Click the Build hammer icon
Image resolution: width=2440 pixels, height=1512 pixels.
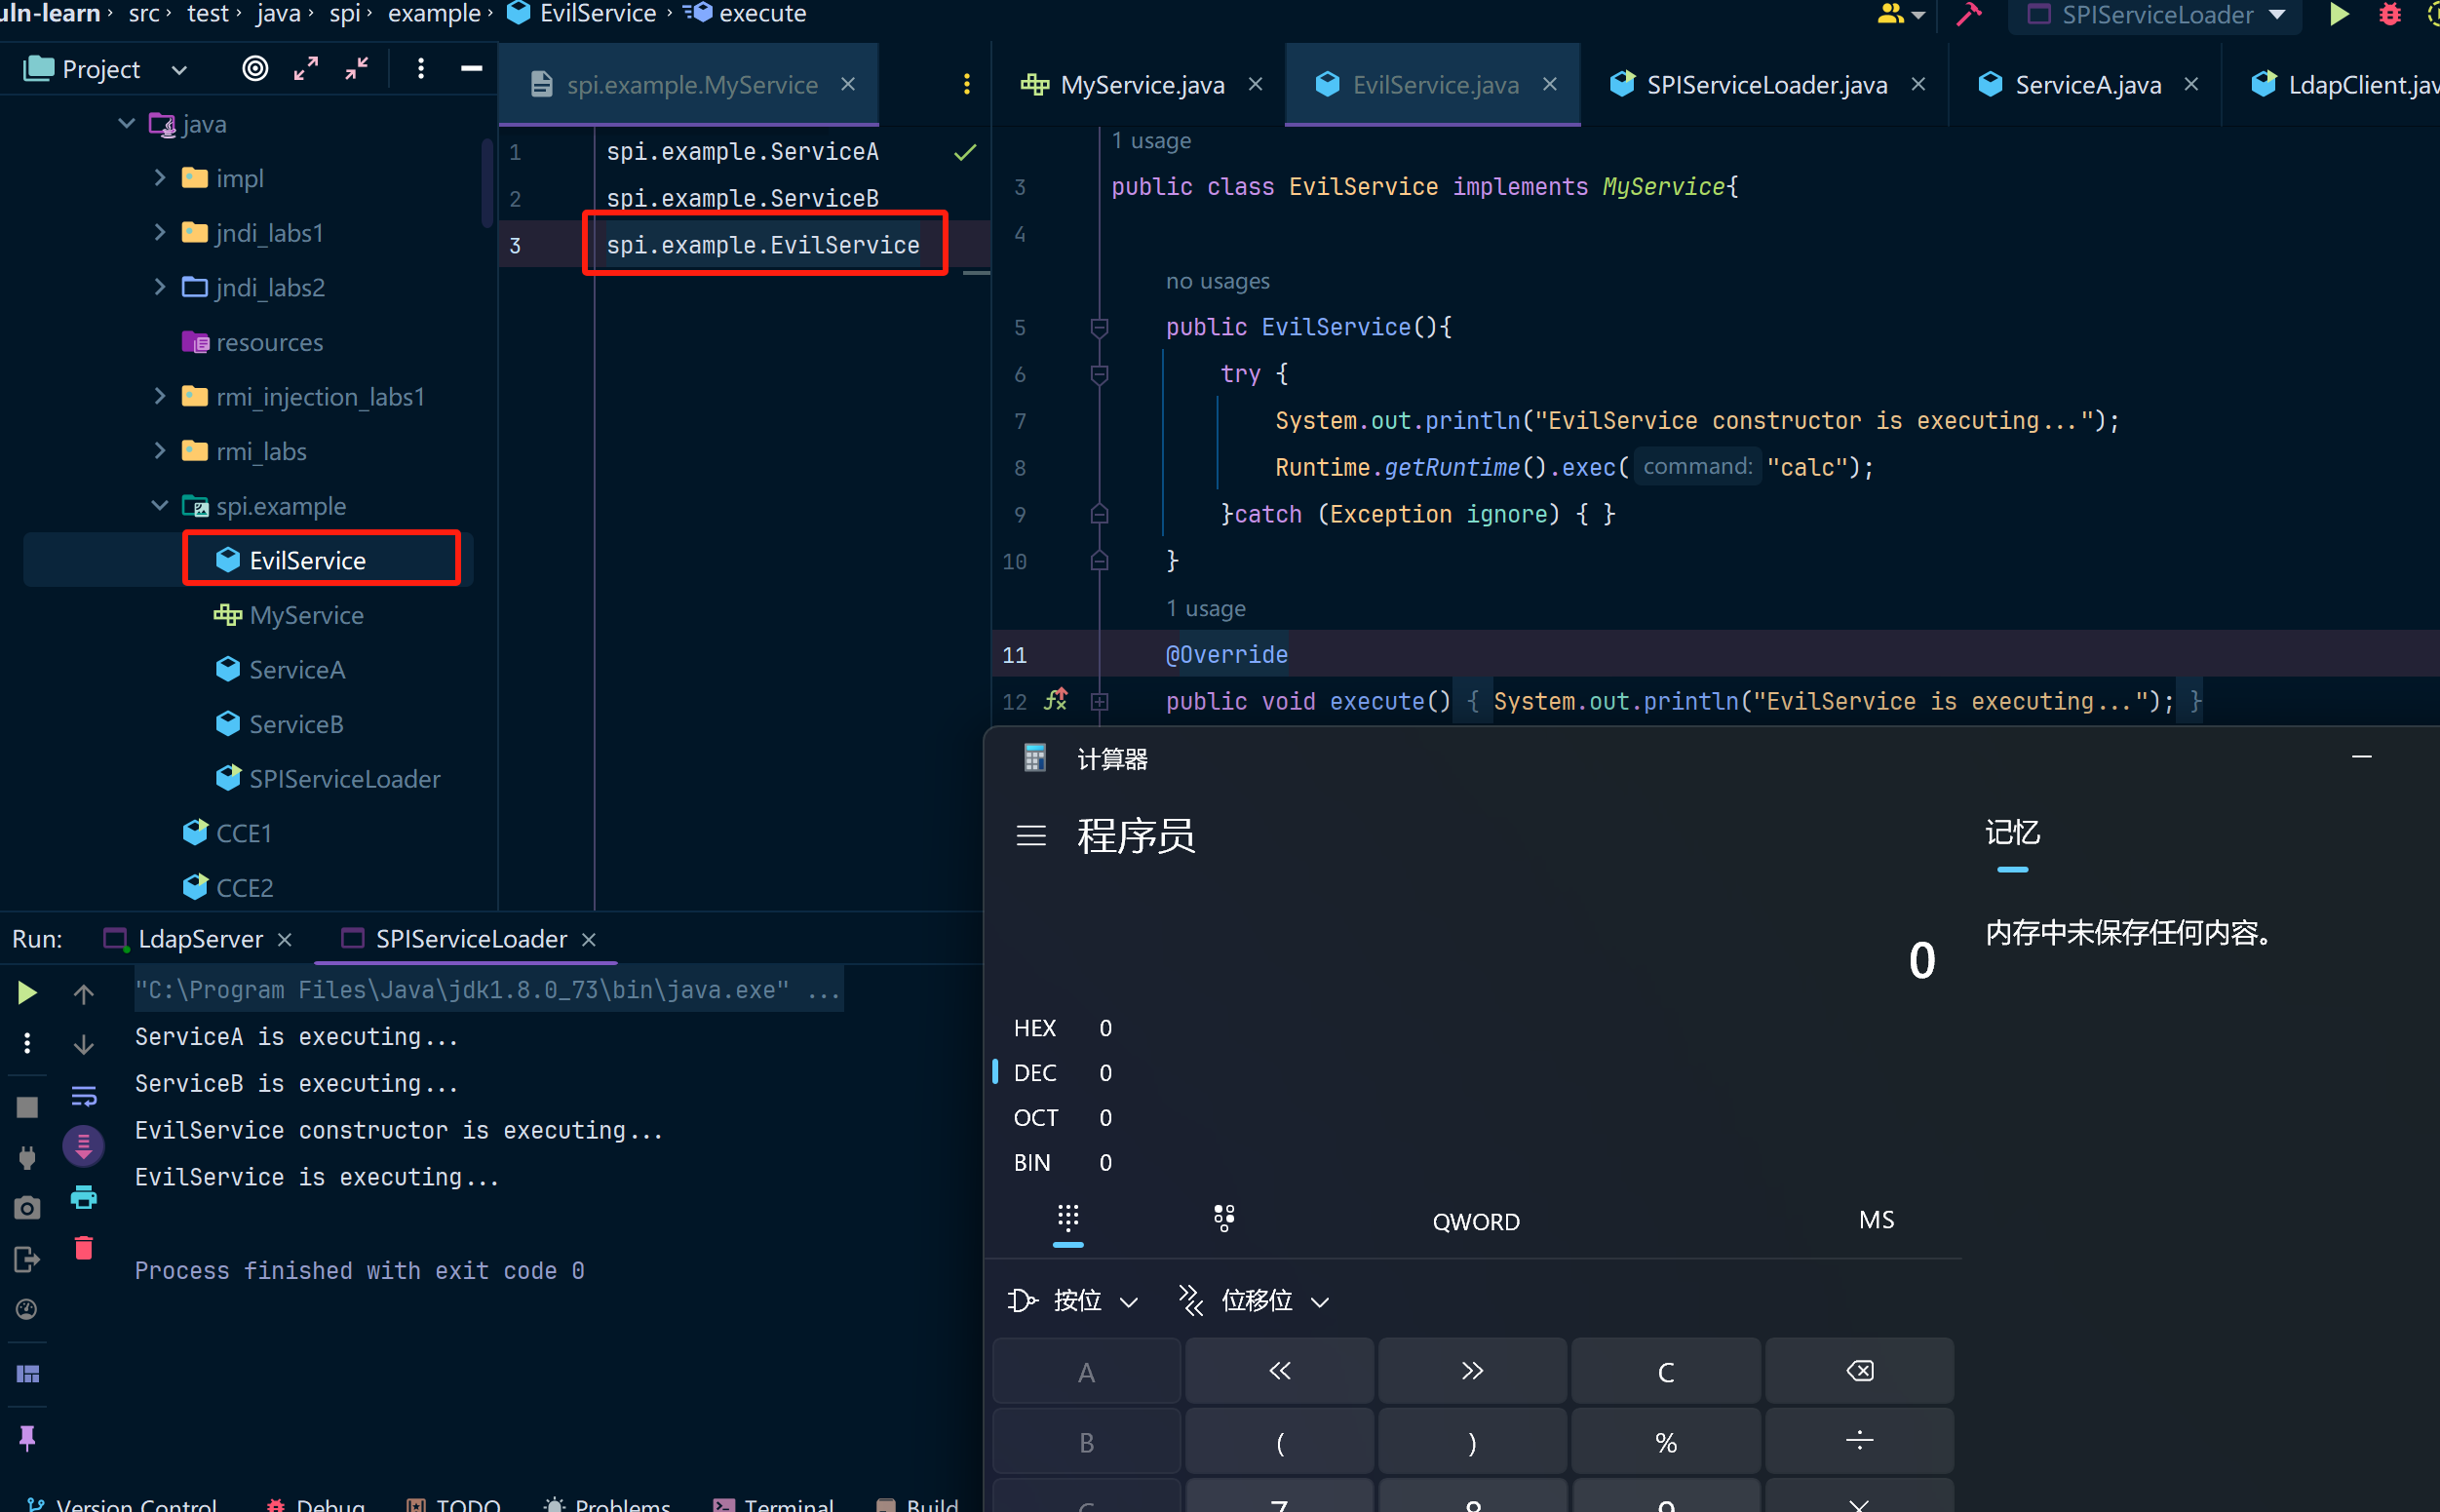tap(1968, 14)
